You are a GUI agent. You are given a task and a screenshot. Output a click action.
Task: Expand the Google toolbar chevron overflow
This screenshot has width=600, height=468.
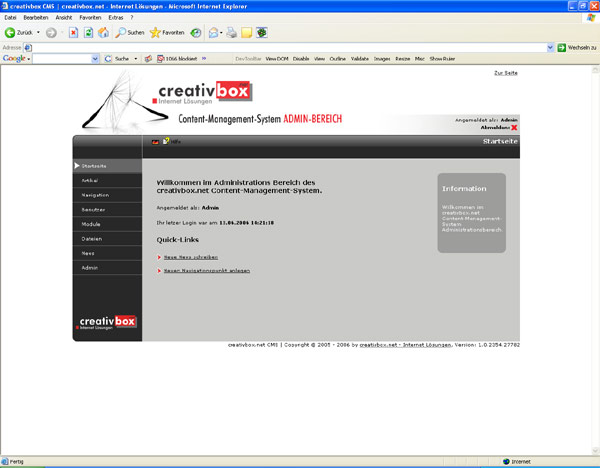coord(204,59)
